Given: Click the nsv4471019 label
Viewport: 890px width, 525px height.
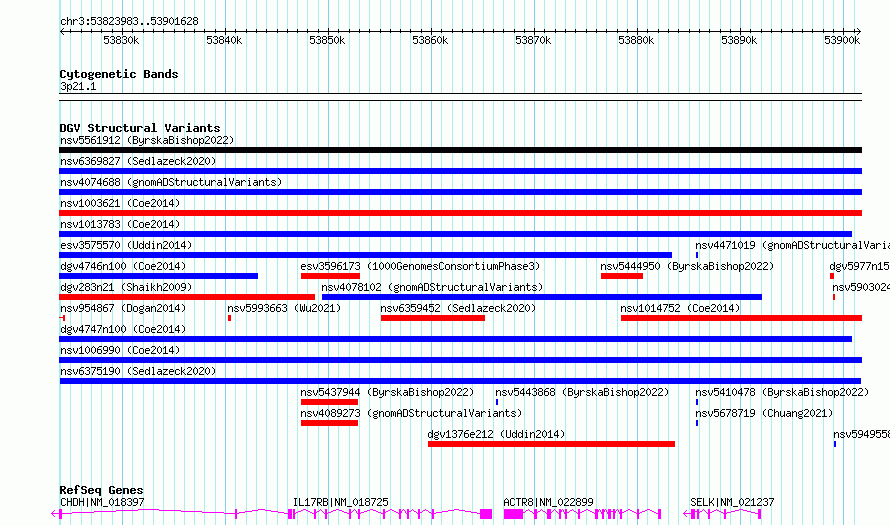Looking at the screenshot, I should pos(792,245).
